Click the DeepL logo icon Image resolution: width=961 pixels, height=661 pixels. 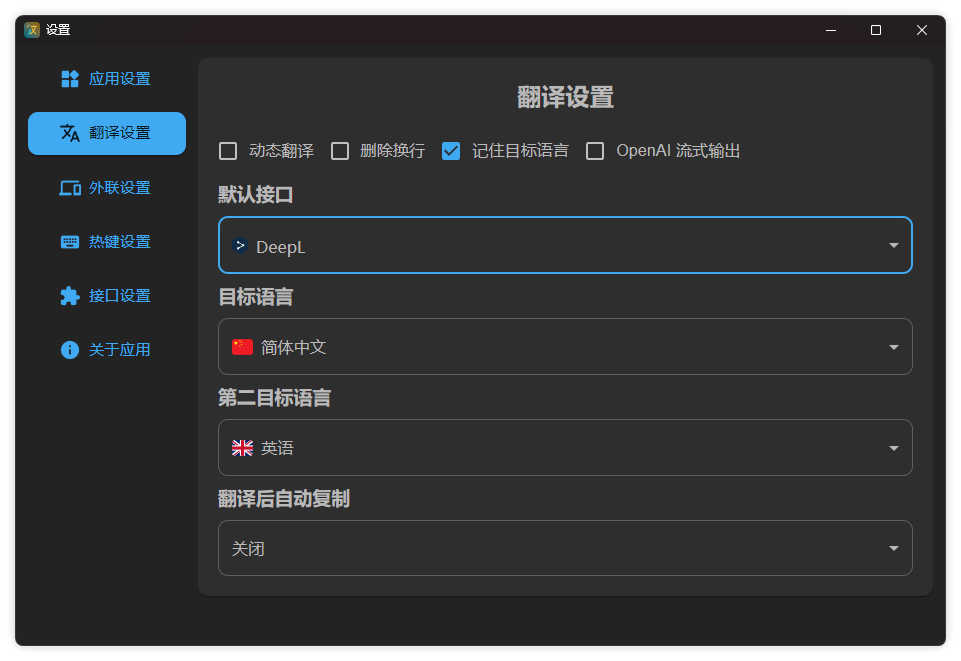click(240, 246)
